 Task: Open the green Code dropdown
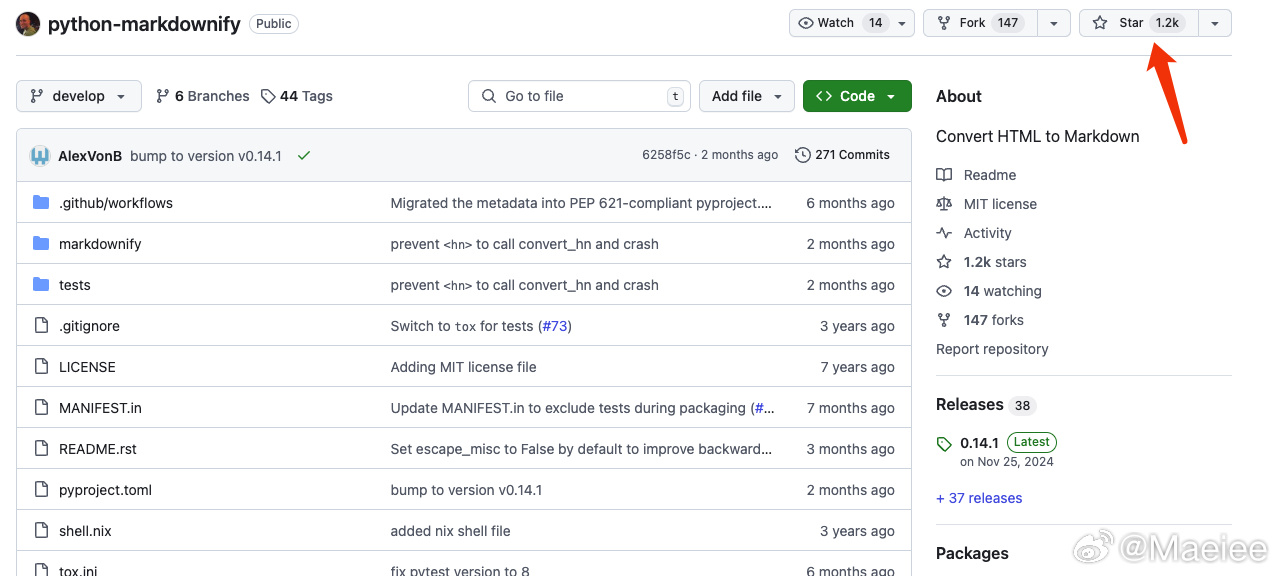click(856, 96)
